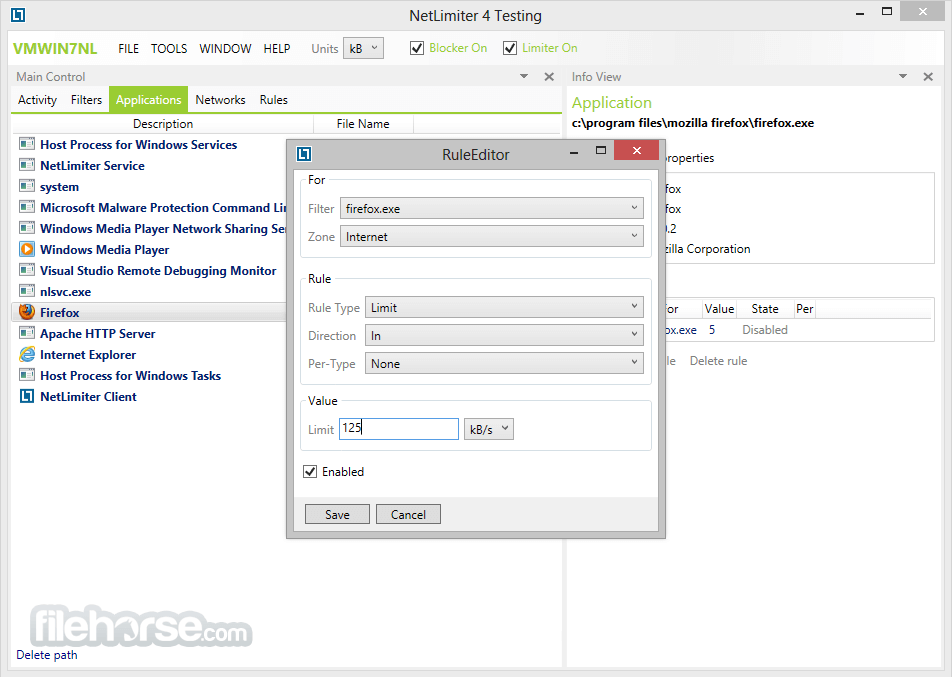This screenshot has height=677, width=952.
Task: Click the VMWIN7NL host name
Action: 55,49
